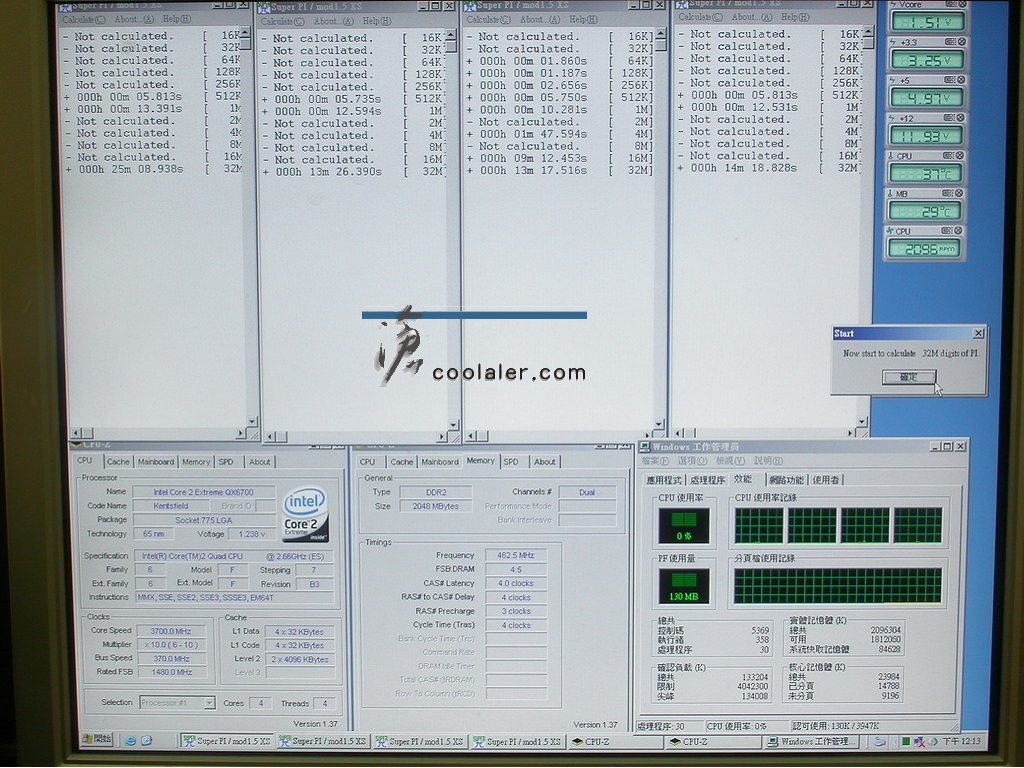
Task: Click the CAS# Latency value 4.0 clocks
Action: click(x=516, y=583)
